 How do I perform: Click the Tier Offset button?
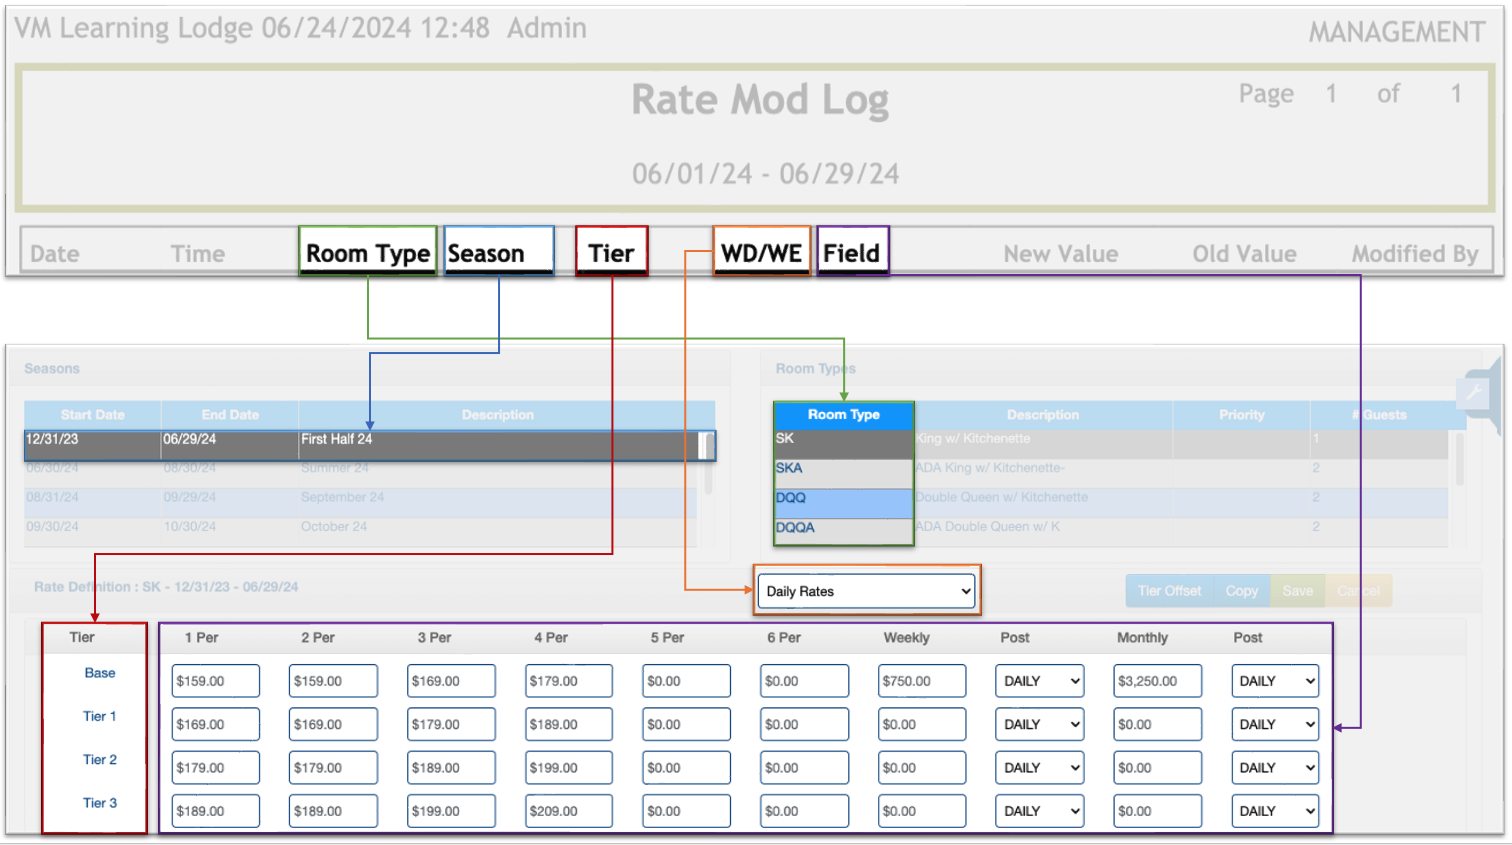[x=1168, y=591]
